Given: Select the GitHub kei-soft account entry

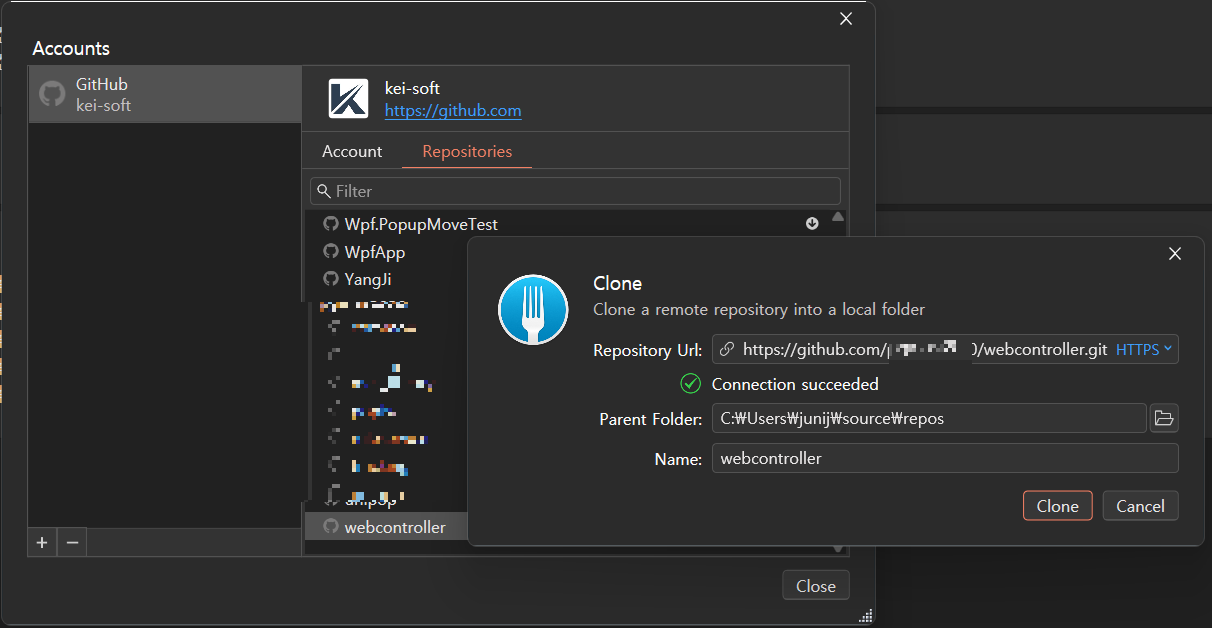Looking at the screenshot, I should coord(165,95).
